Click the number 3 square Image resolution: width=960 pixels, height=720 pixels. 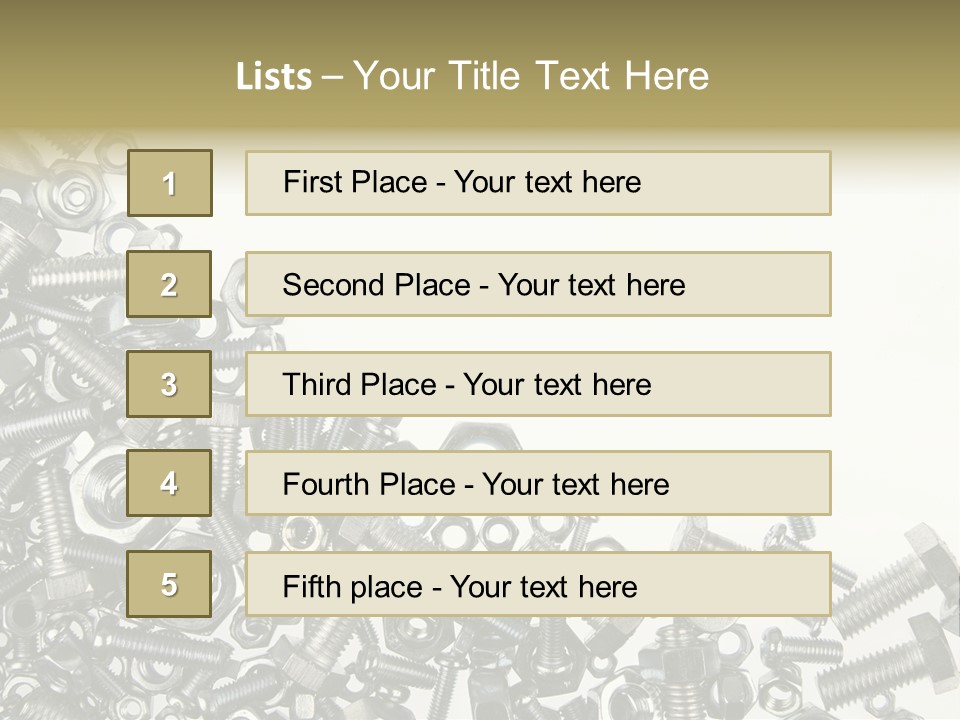(170, 384)
